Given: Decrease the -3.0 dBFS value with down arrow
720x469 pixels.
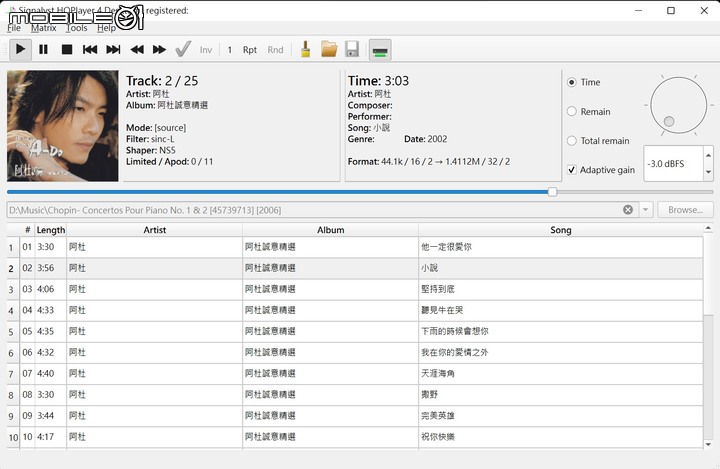Looking at the screenshot, I should click(709, 172).
